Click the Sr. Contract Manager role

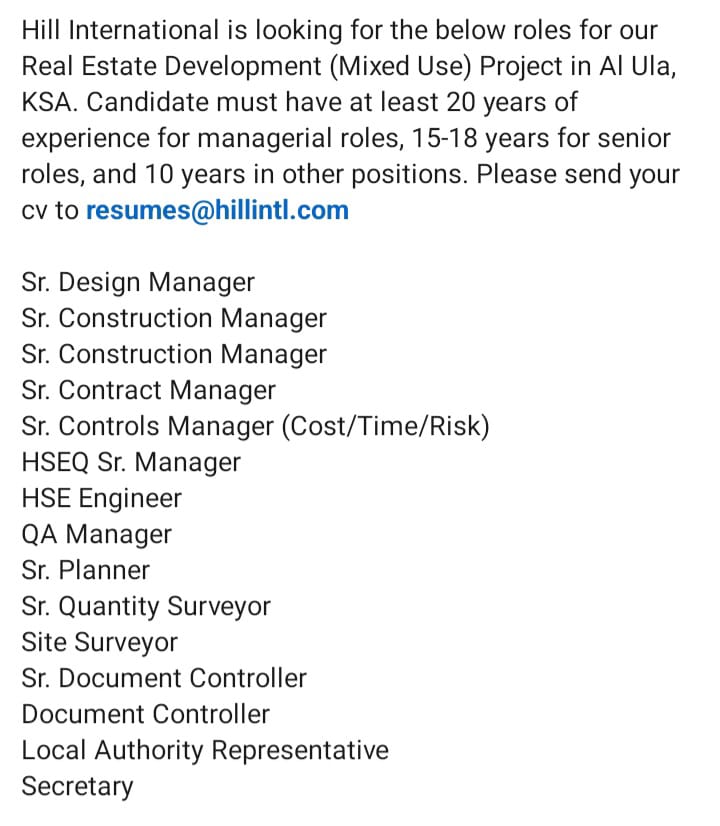[x=149, y=391]
